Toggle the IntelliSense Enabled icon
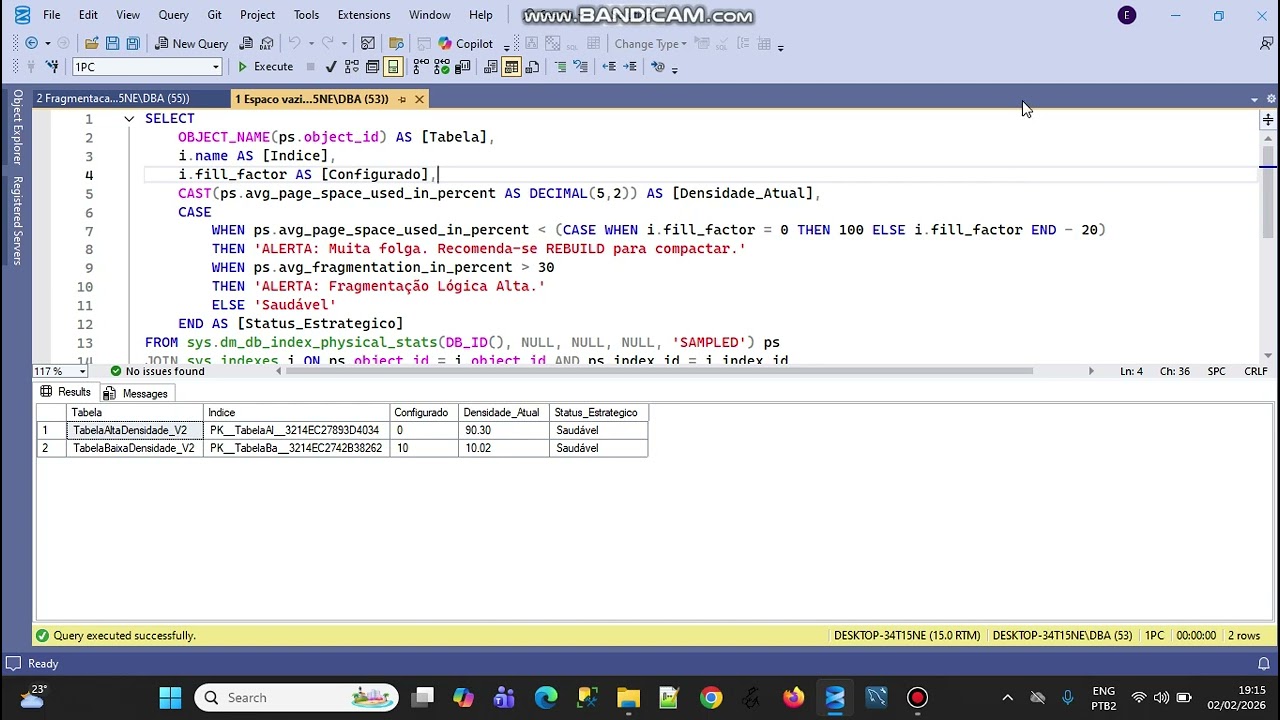The image size is (1280, 720). coord(393,67)
